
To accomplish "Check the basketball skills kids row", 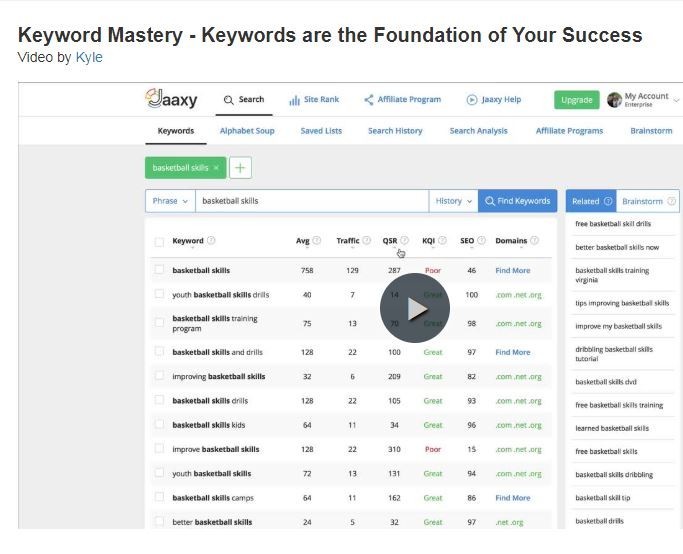I will coord(159,424).
